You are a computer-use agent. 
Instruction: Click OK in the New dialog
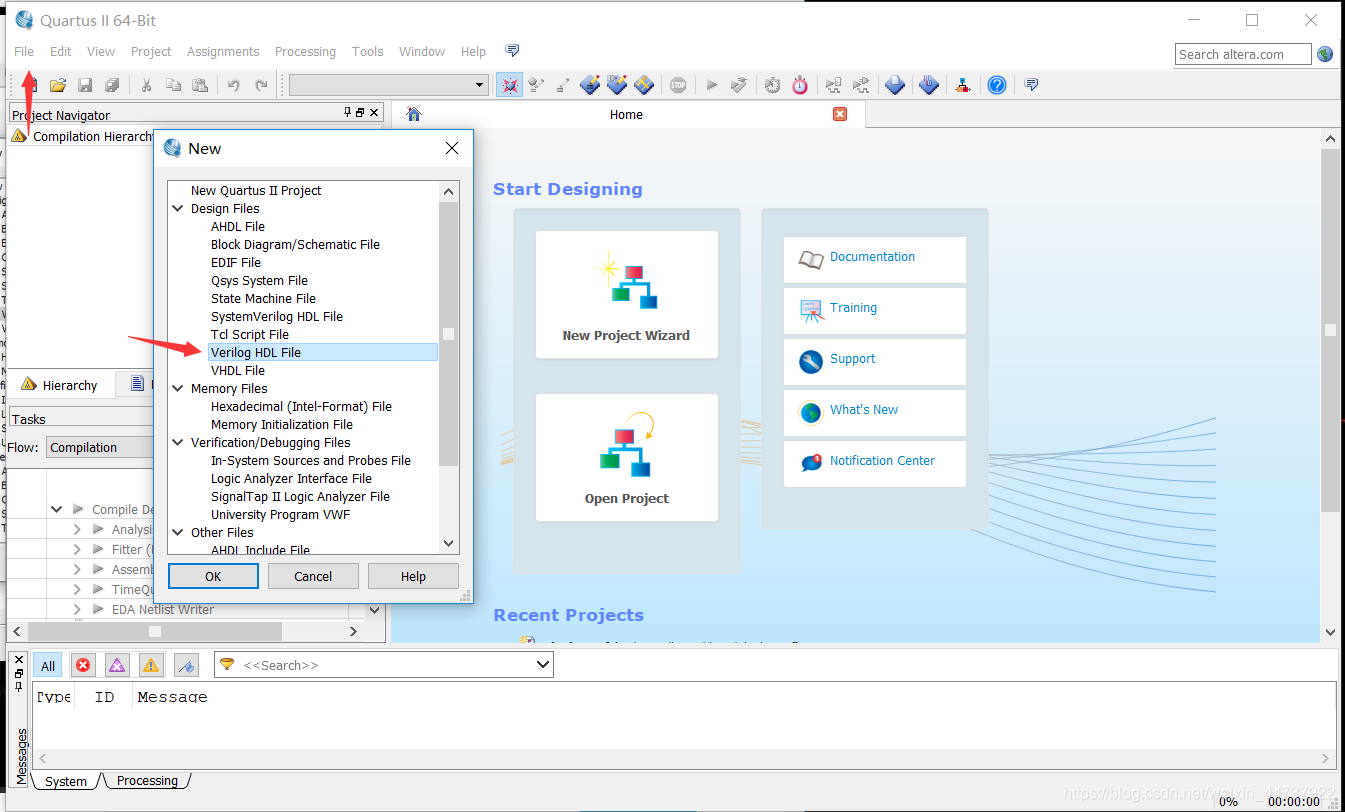pyautogui.click(x=213, y=576)
